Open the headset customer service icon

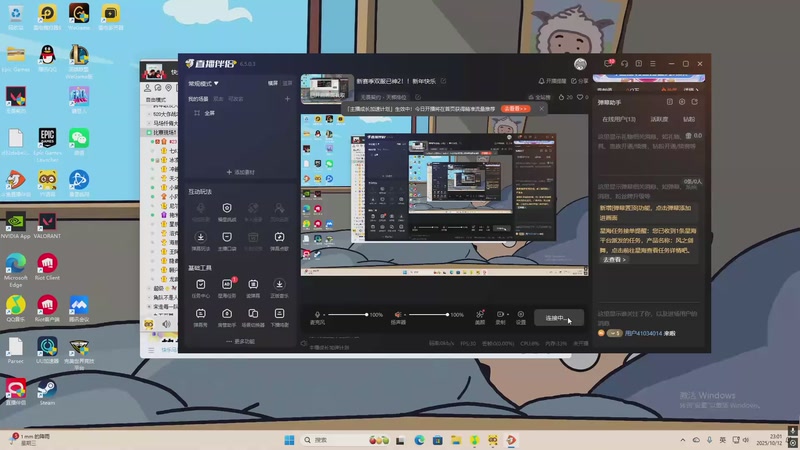[624, 64]
